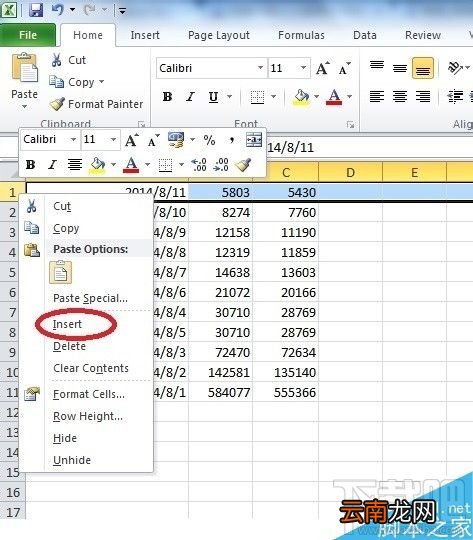Click the ribbon Grow Font icon
The height and width of the screenshot is (540, 473).
coord(322,69)
